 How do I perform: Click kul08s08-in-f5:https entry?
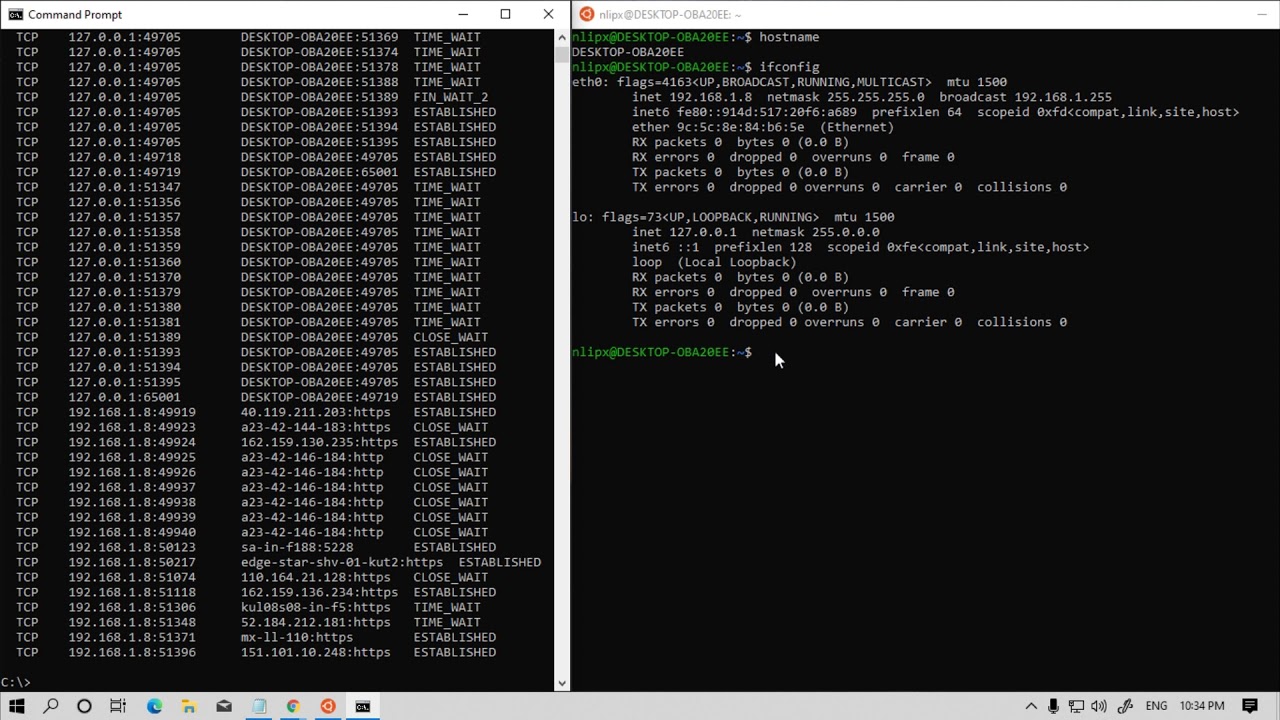[x=315, y=607]
